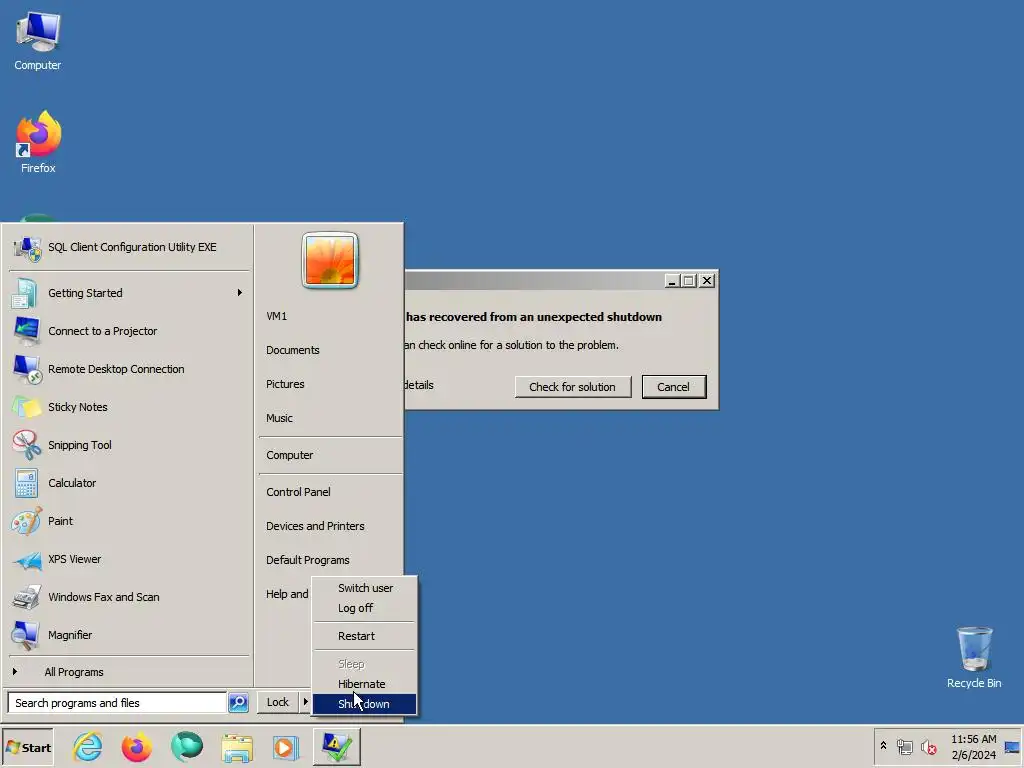Choose Restart
Image resolution: width=1024 pixels, height=768 pixels.
click(364, 636)
